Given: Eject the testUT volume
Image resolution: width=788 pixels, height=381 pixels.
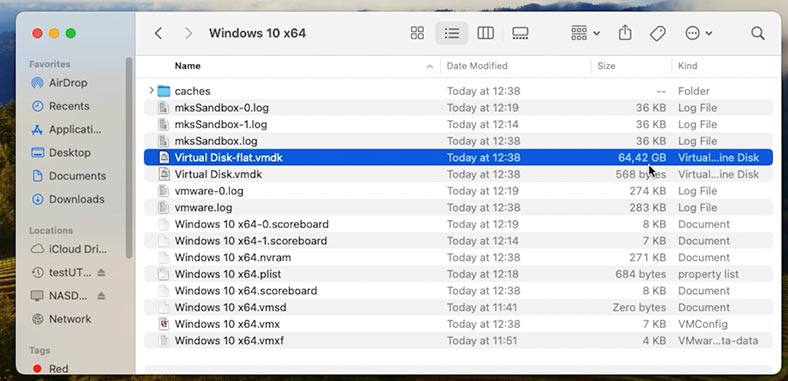Looking at the screenshot, I should [x=101, y=272].
